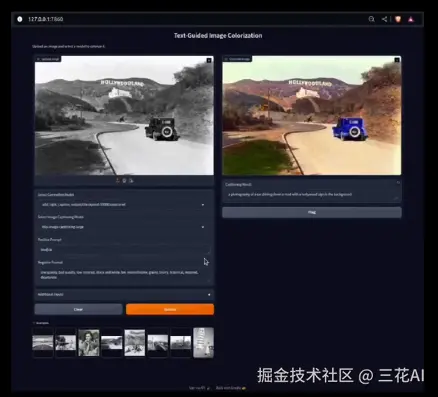Click the Clear button
This screenshot has height=397, width=438.
pos(78,309)
